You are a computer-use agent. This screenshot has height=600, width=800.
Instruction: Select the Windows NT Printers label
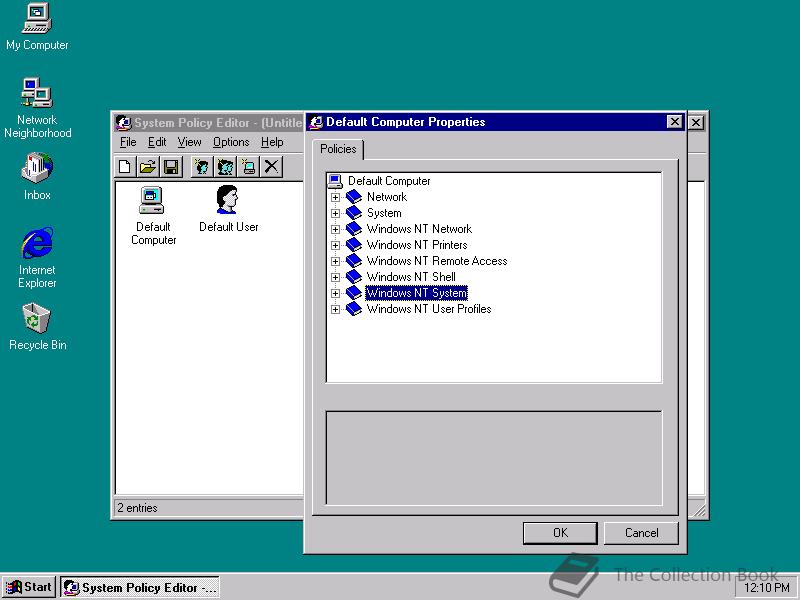[x=417, y=245]
